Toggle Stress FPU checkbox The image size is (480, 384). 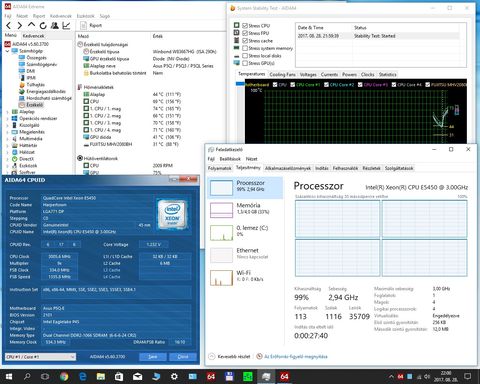click(x=245, y=33)
